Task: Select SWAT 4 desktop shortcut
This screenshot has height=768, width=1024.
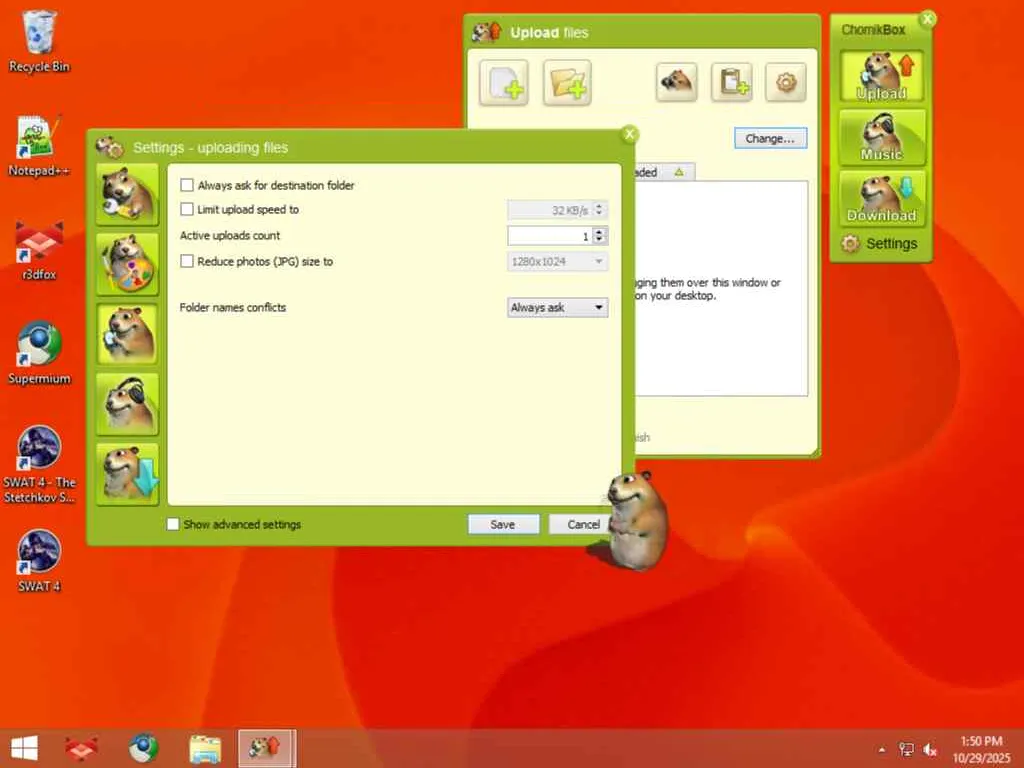Action: 39,560
